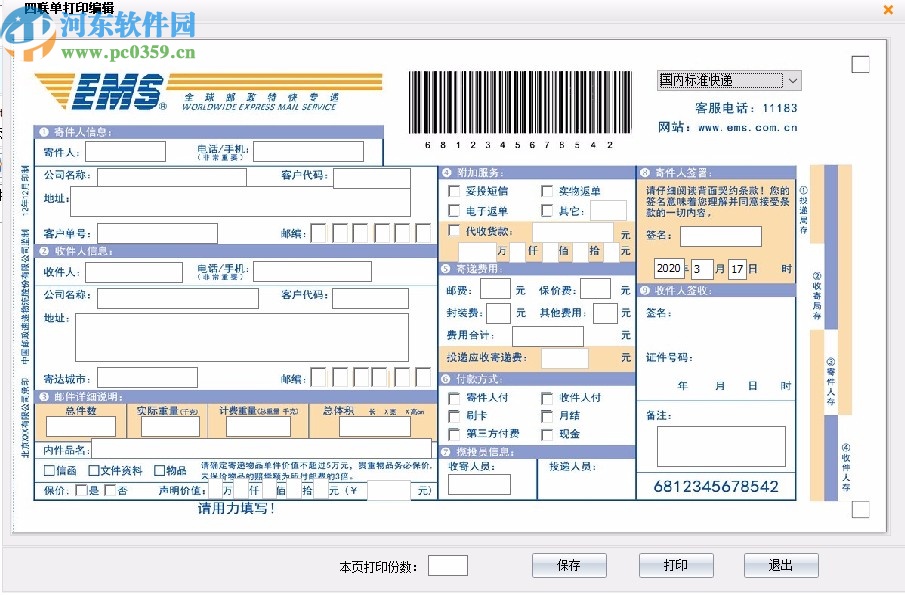This screenshot has width=905, height=595.
Task: Click the 签名 signature box under 寄件人签署
Action: [718, 235]
